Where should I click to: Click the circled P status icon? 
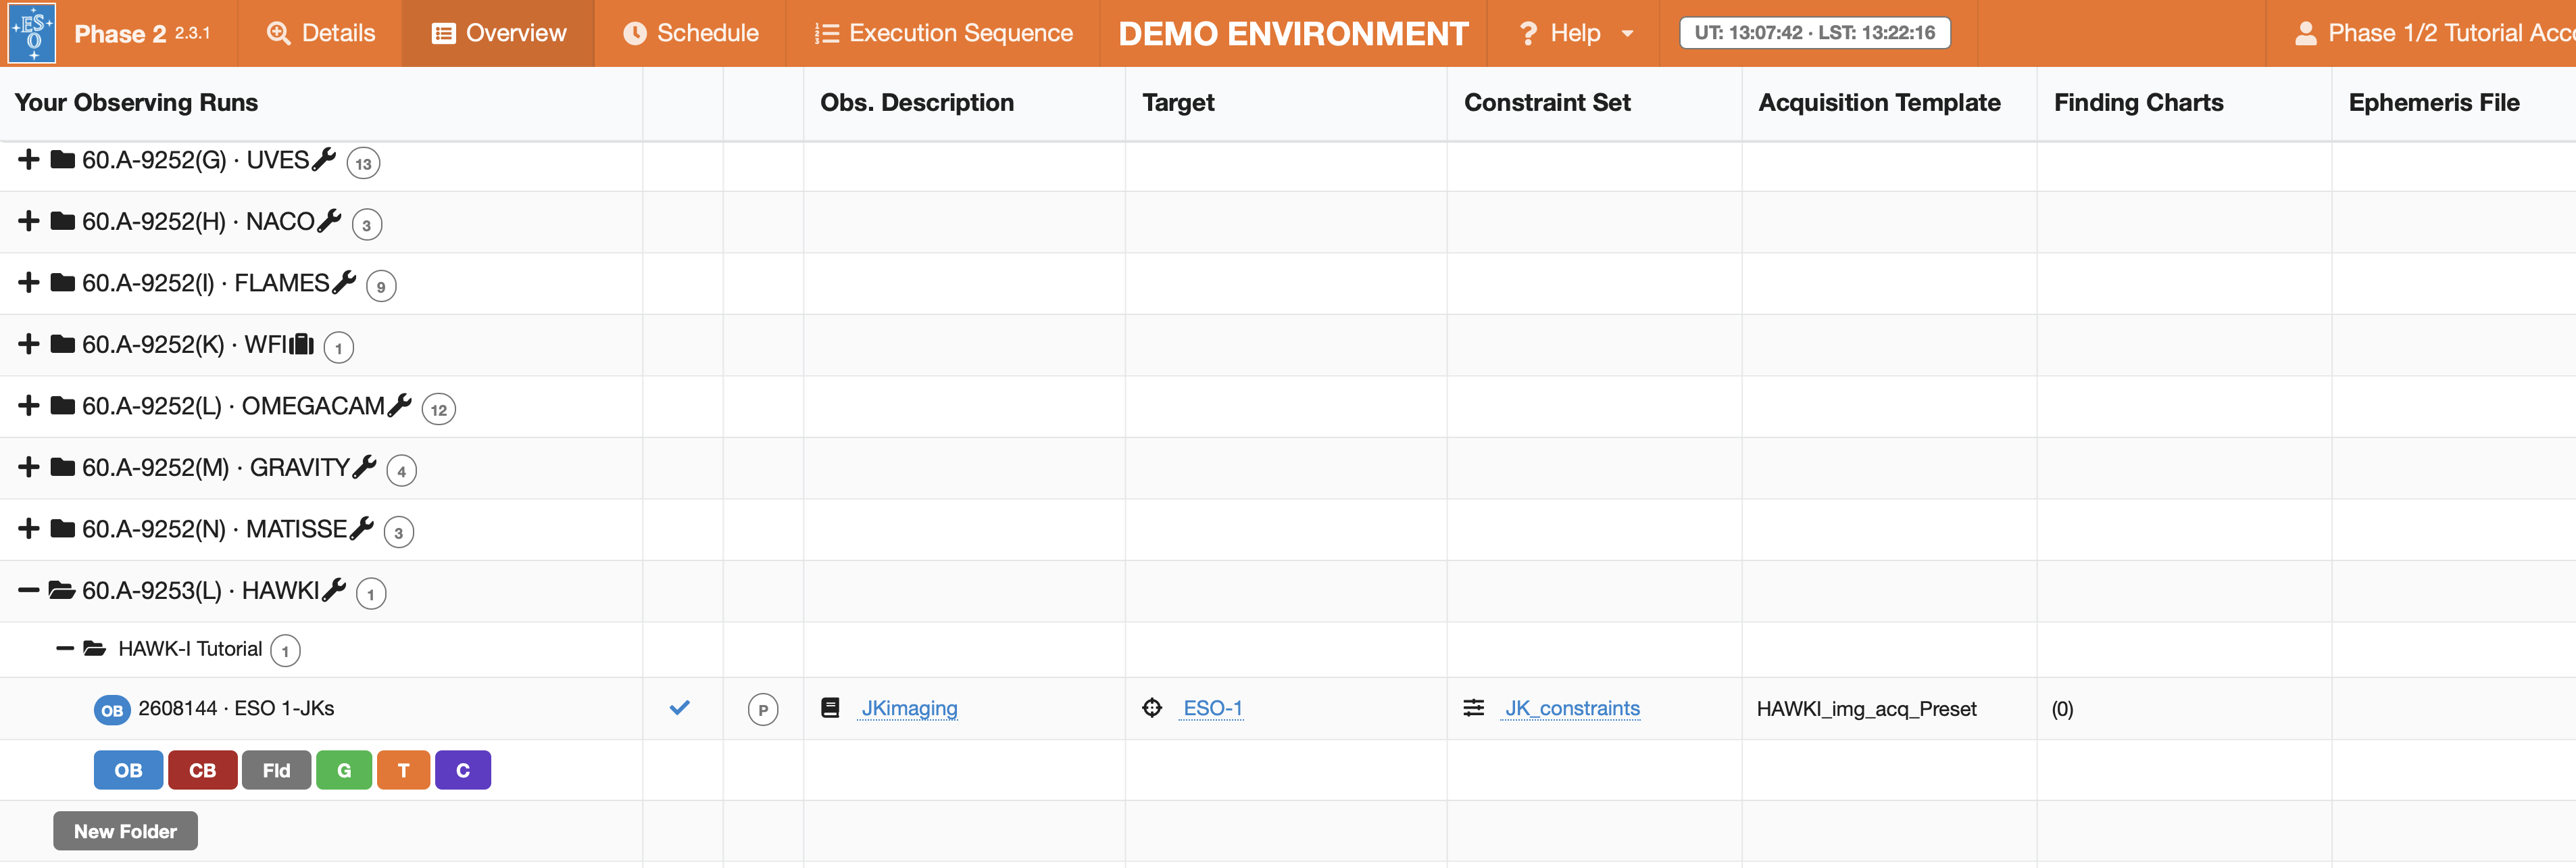point(762,709)
